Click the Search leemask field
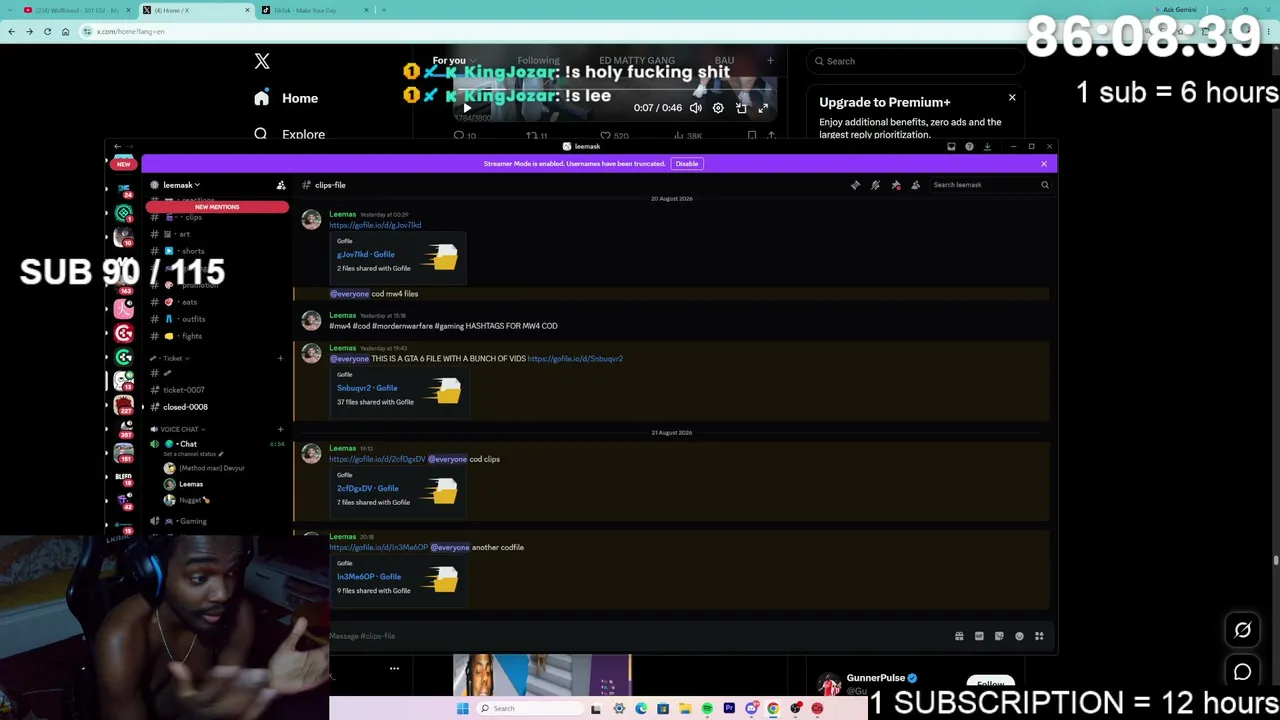The height and width of the screenshot is (720, 1280). [x=989, y=185]
